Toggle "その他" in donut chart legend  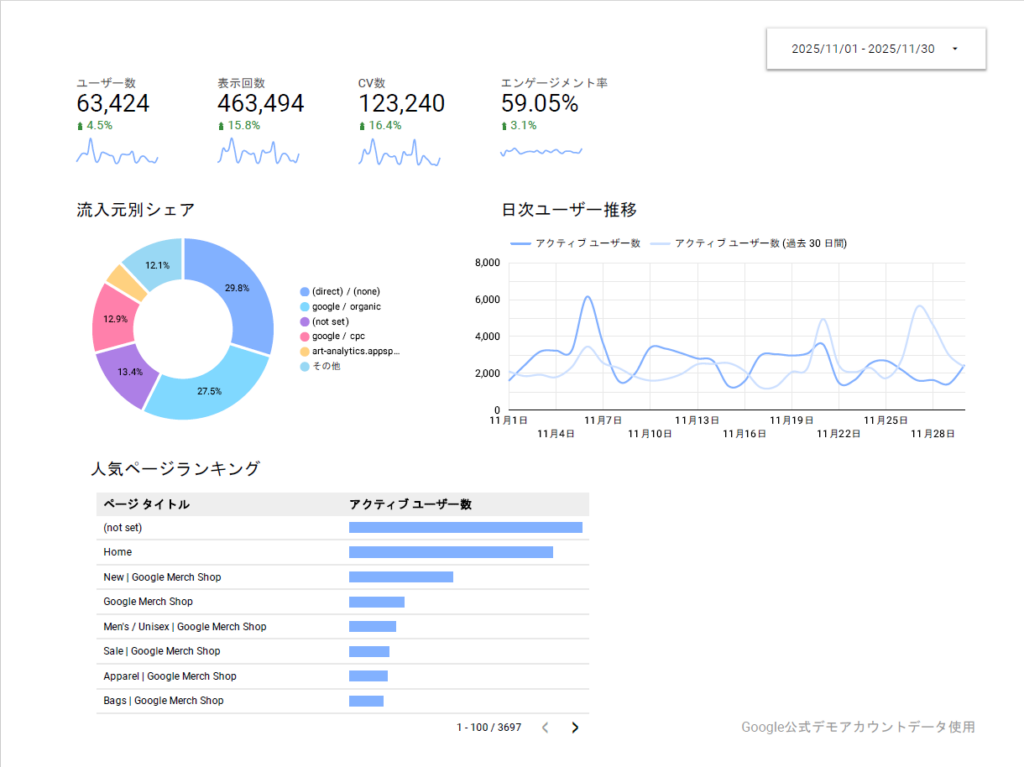[325, 366]
